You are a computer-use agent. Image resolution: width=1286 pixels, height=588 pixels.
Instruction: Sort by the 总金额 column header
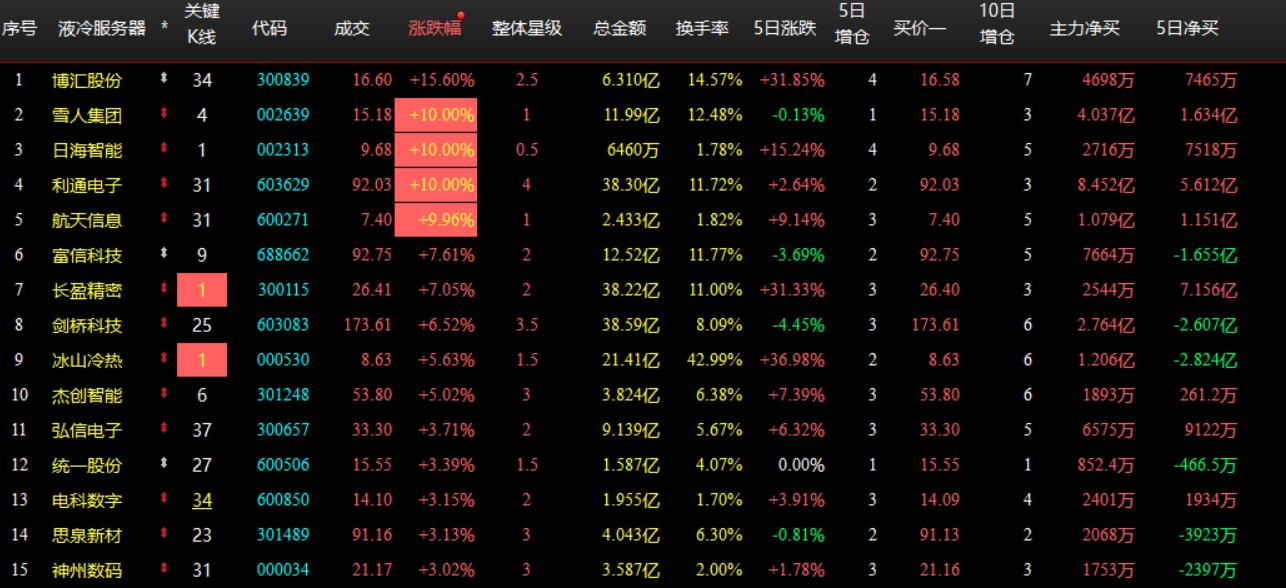619,28
